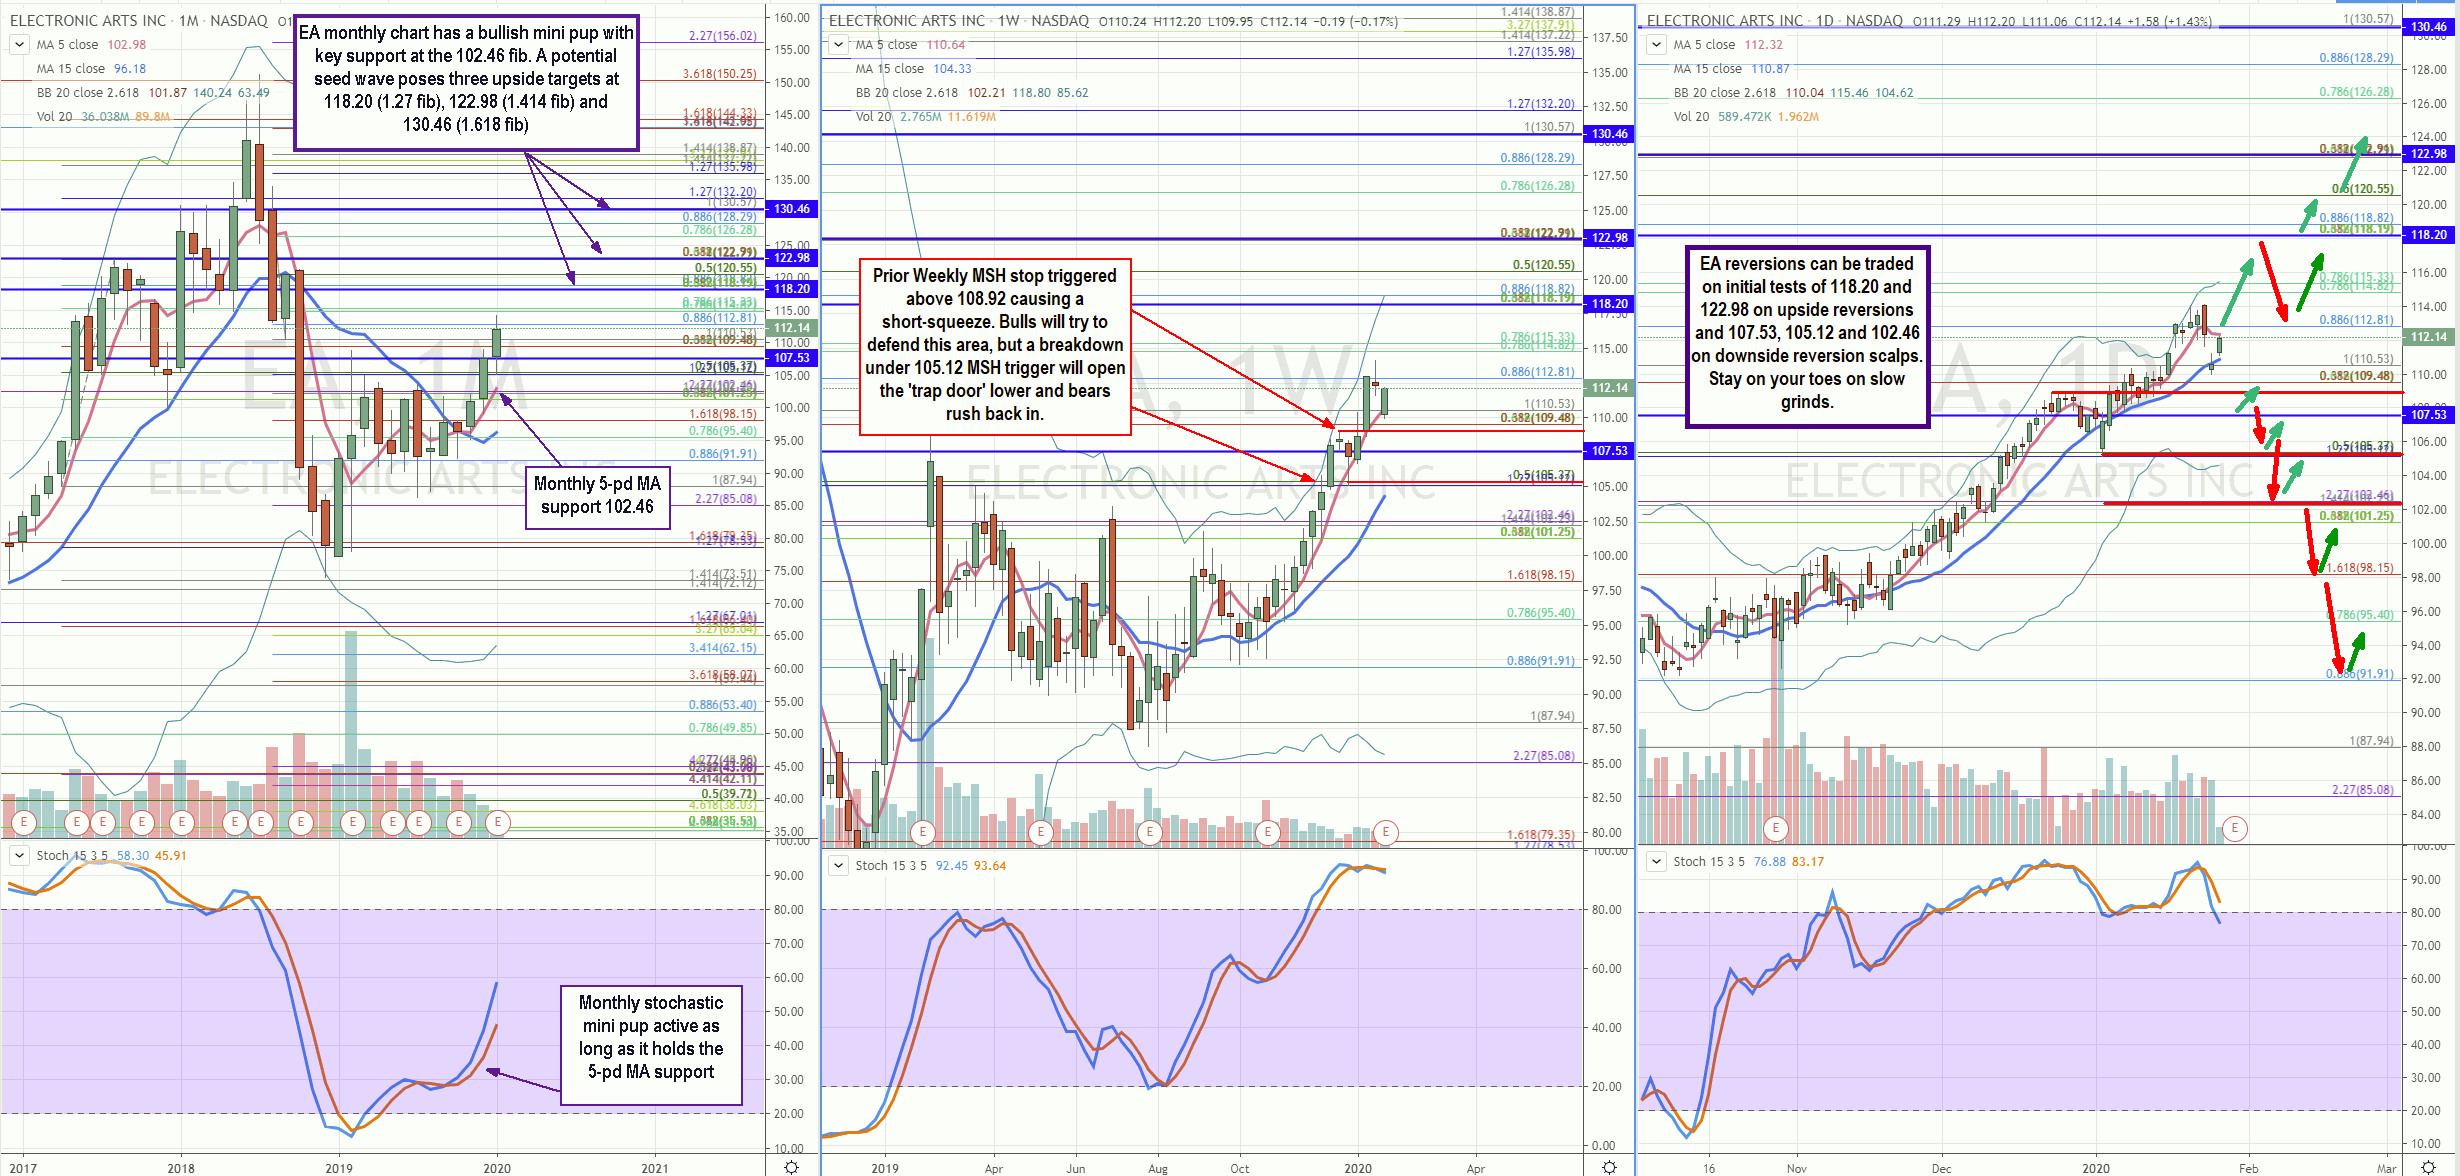This screenshot has width=2460, height=1176.
Task: Click 112.14 current price label on monthly chart
Action: (x=792, y=328)
